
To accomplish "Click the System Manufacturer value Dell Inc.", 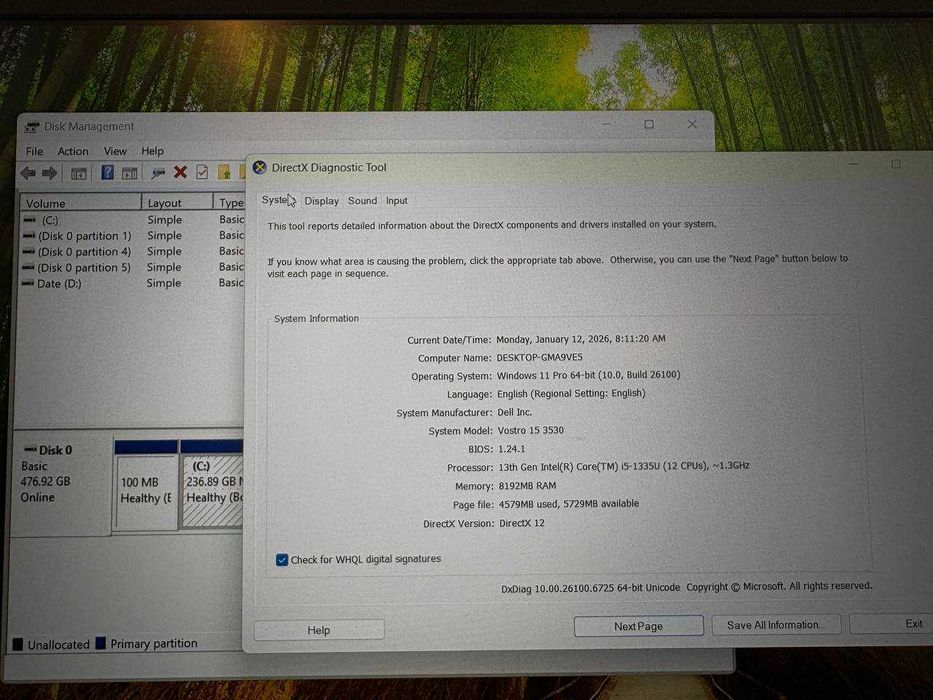I will (515, 412).
